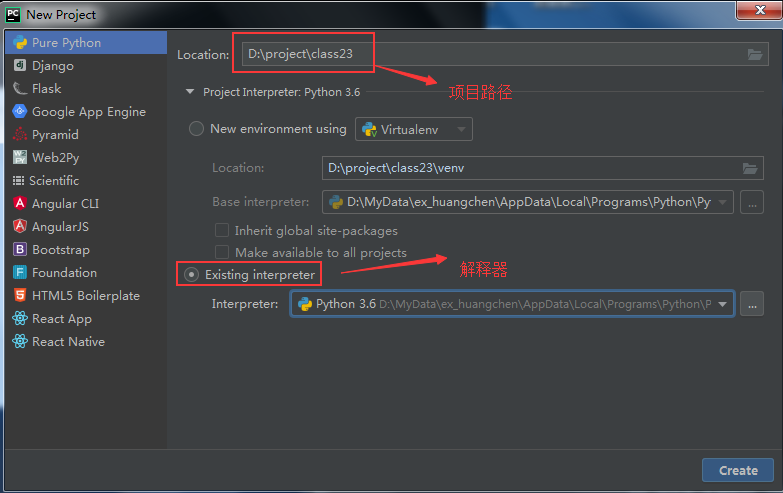The width and height of the screenshot is (783, 493).
Task: Click the PyCharm logo in title bar
Action: [x=12, y=14]
